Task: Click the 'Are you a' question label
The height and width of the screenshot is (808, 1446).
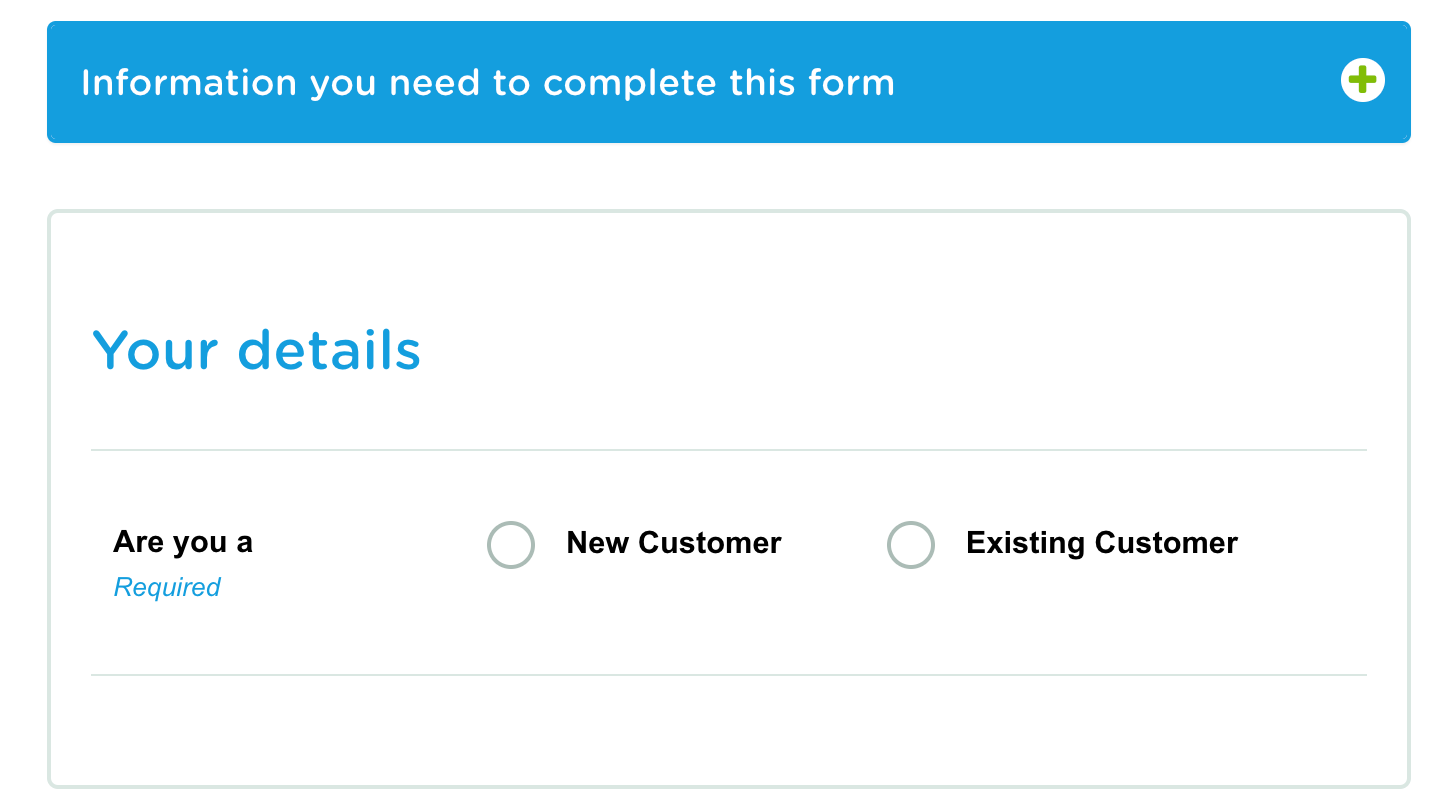Action: click(183, 542)
